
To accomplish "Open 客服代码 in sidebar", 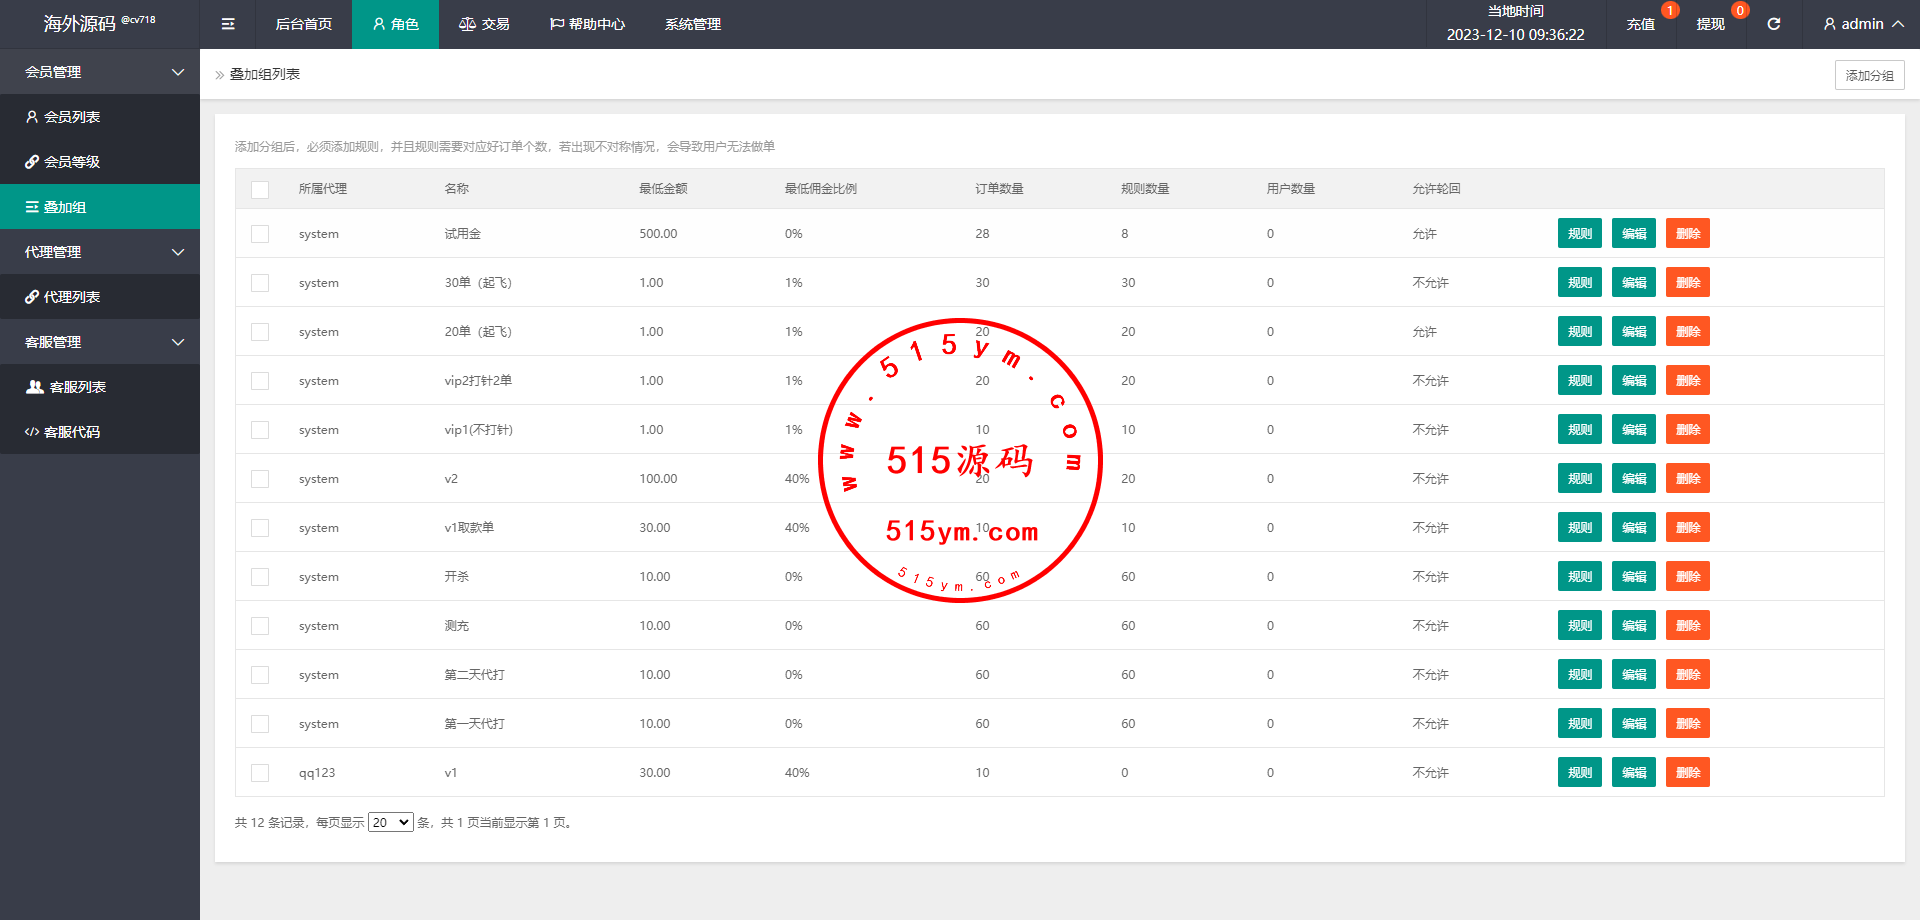I will click(x=72, y=432).
